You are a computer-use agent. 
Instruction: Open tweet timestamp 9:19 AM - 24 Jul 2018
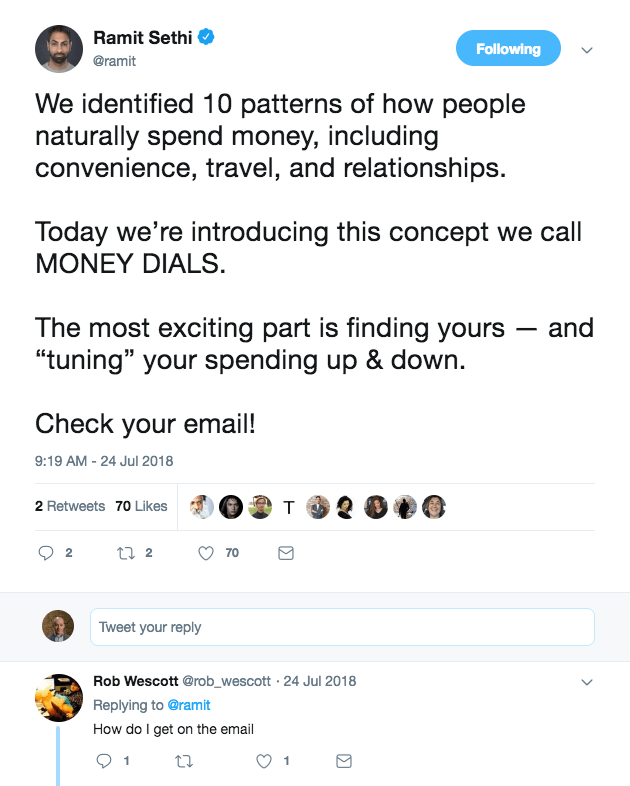pyautogui.click(x=104, y=461)
